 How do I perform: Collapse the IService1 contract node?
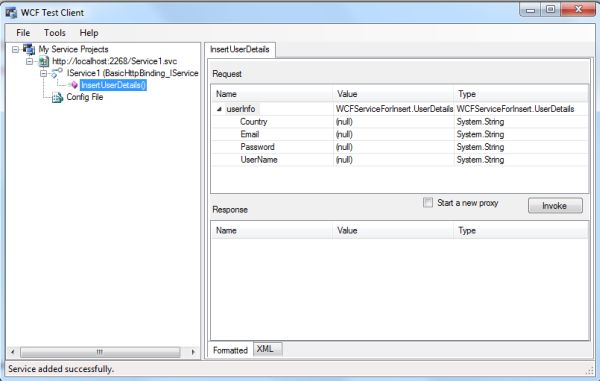pyautogui.click(x=44, y=73)
